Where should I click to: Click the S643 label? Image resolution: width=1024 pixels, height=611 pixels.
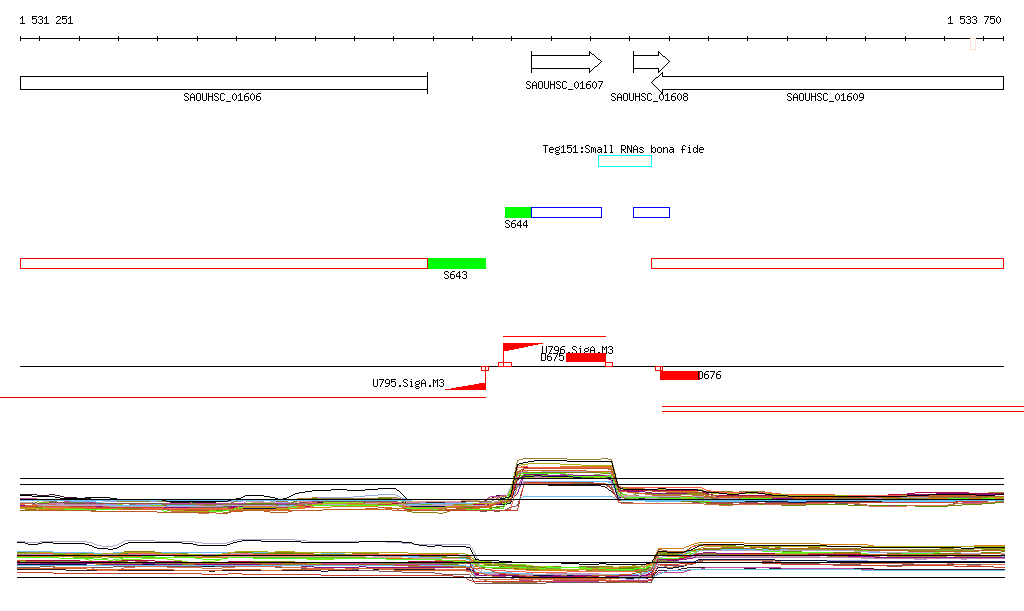(455, 275)
